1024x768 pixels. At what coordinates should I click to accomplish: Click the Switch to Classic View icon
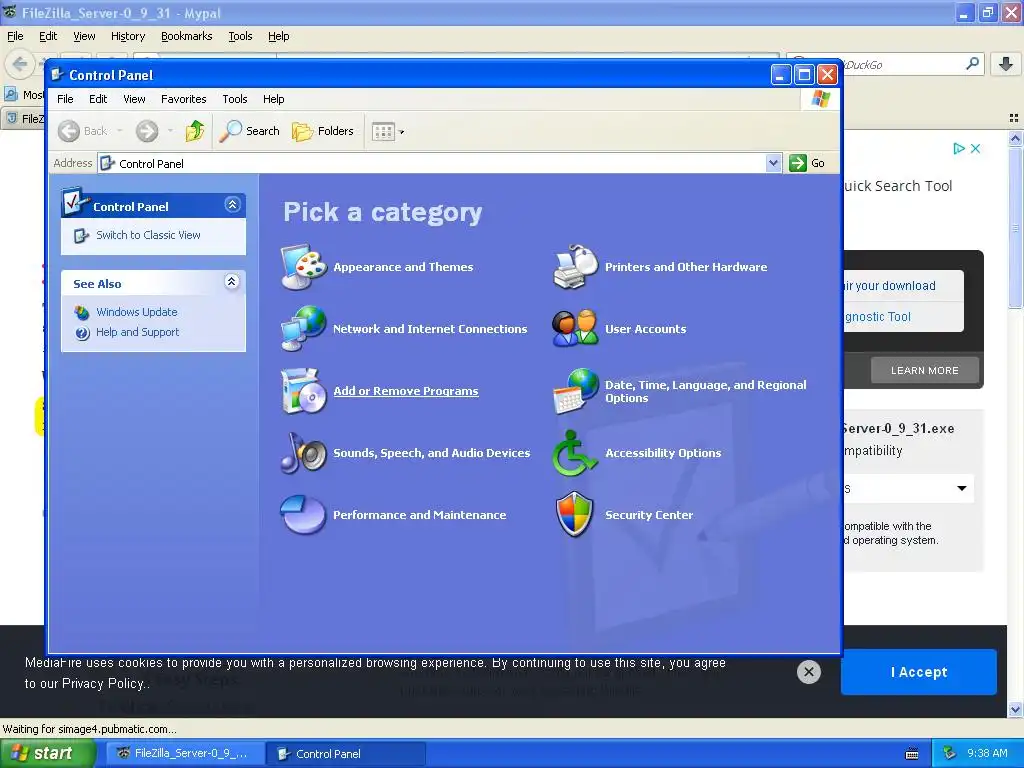point(81,235)
